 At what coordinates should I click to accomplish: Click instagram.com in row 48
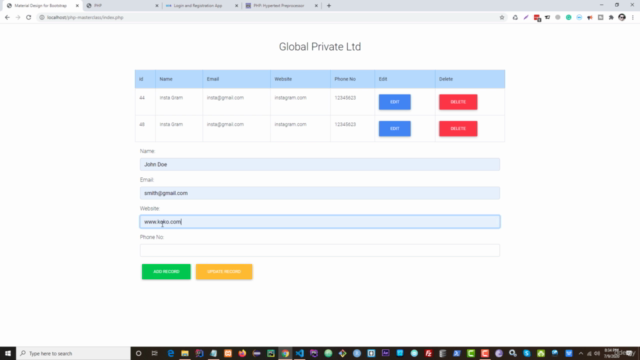[x=290, y=124]
